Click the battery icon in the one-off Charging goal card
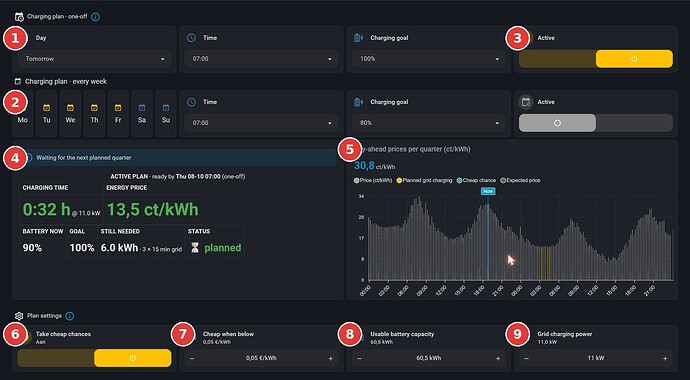690x380 pixels. click(x=359, y=38)
